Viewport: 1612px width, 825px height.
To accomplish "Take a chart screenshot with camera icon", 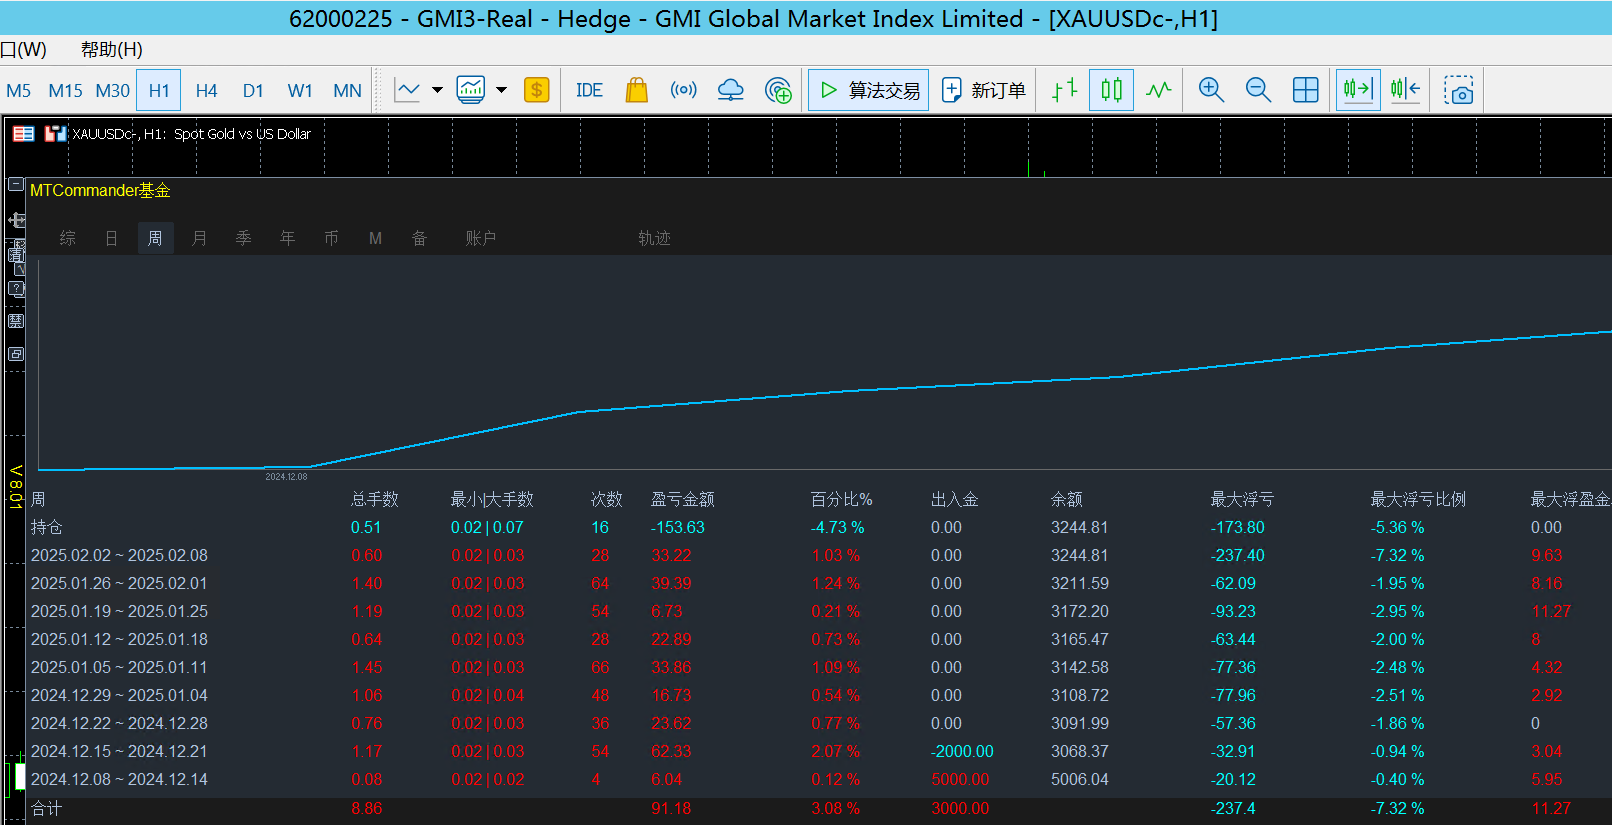I will point(1459,91).
